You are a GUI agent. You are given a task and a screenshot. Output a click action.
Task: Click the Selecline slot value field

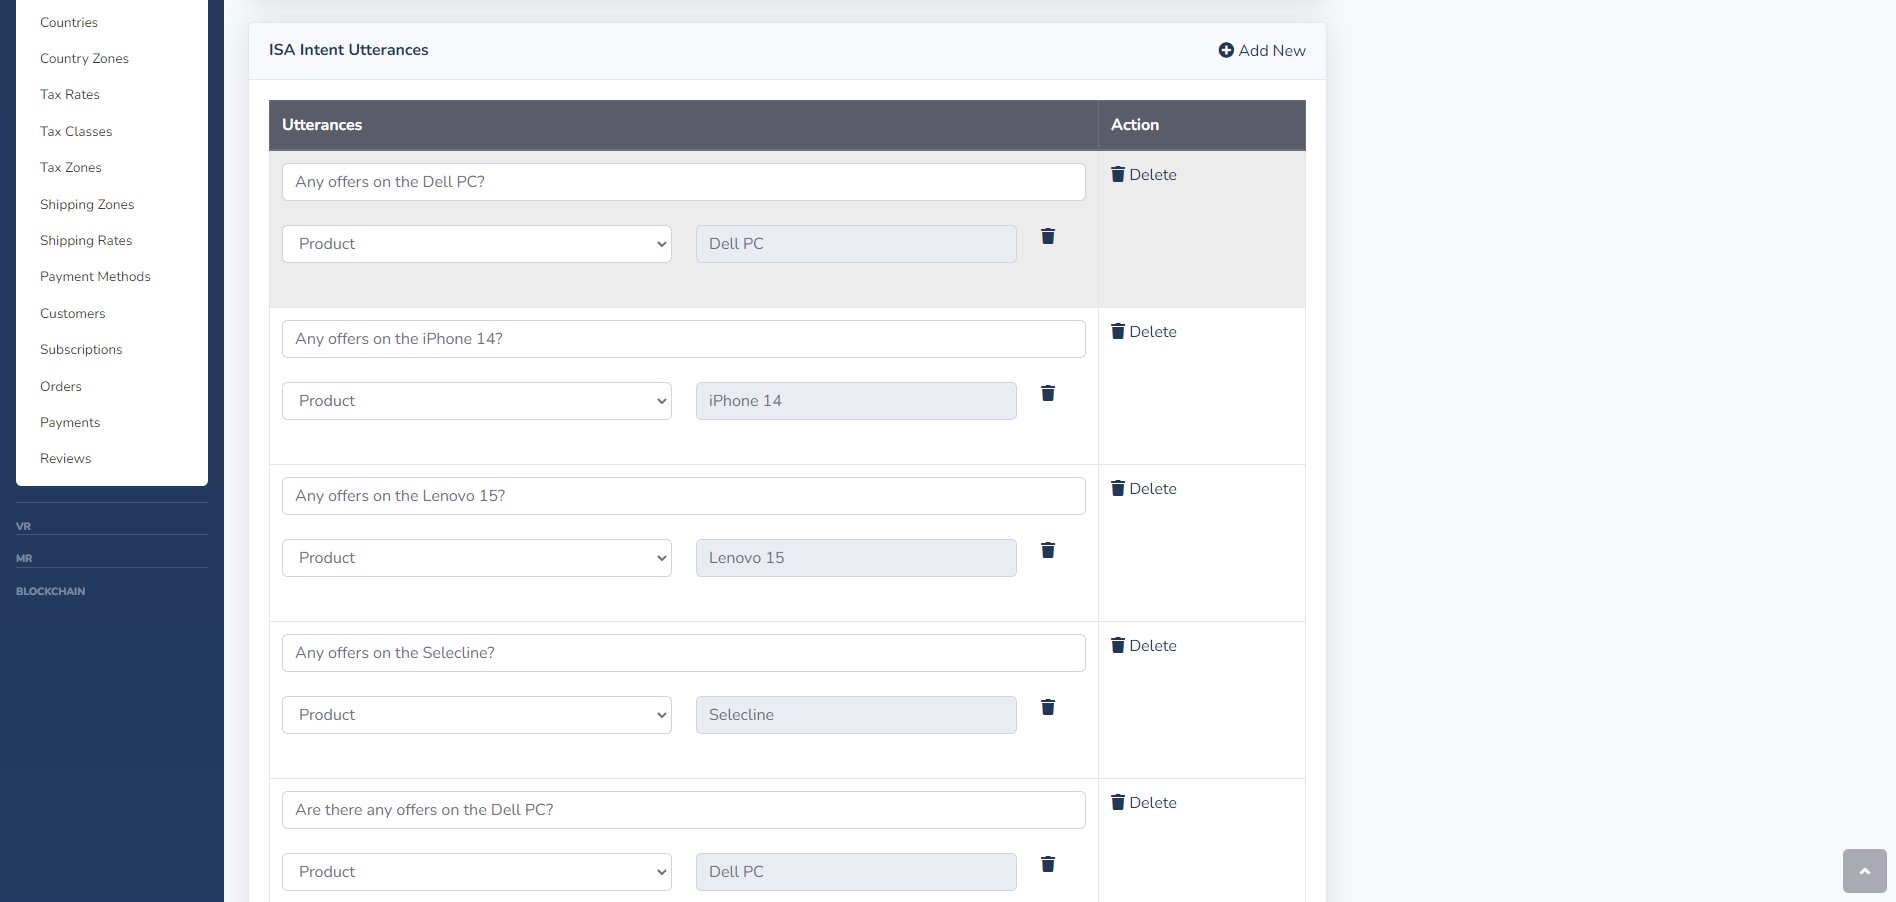click(856, 715)
